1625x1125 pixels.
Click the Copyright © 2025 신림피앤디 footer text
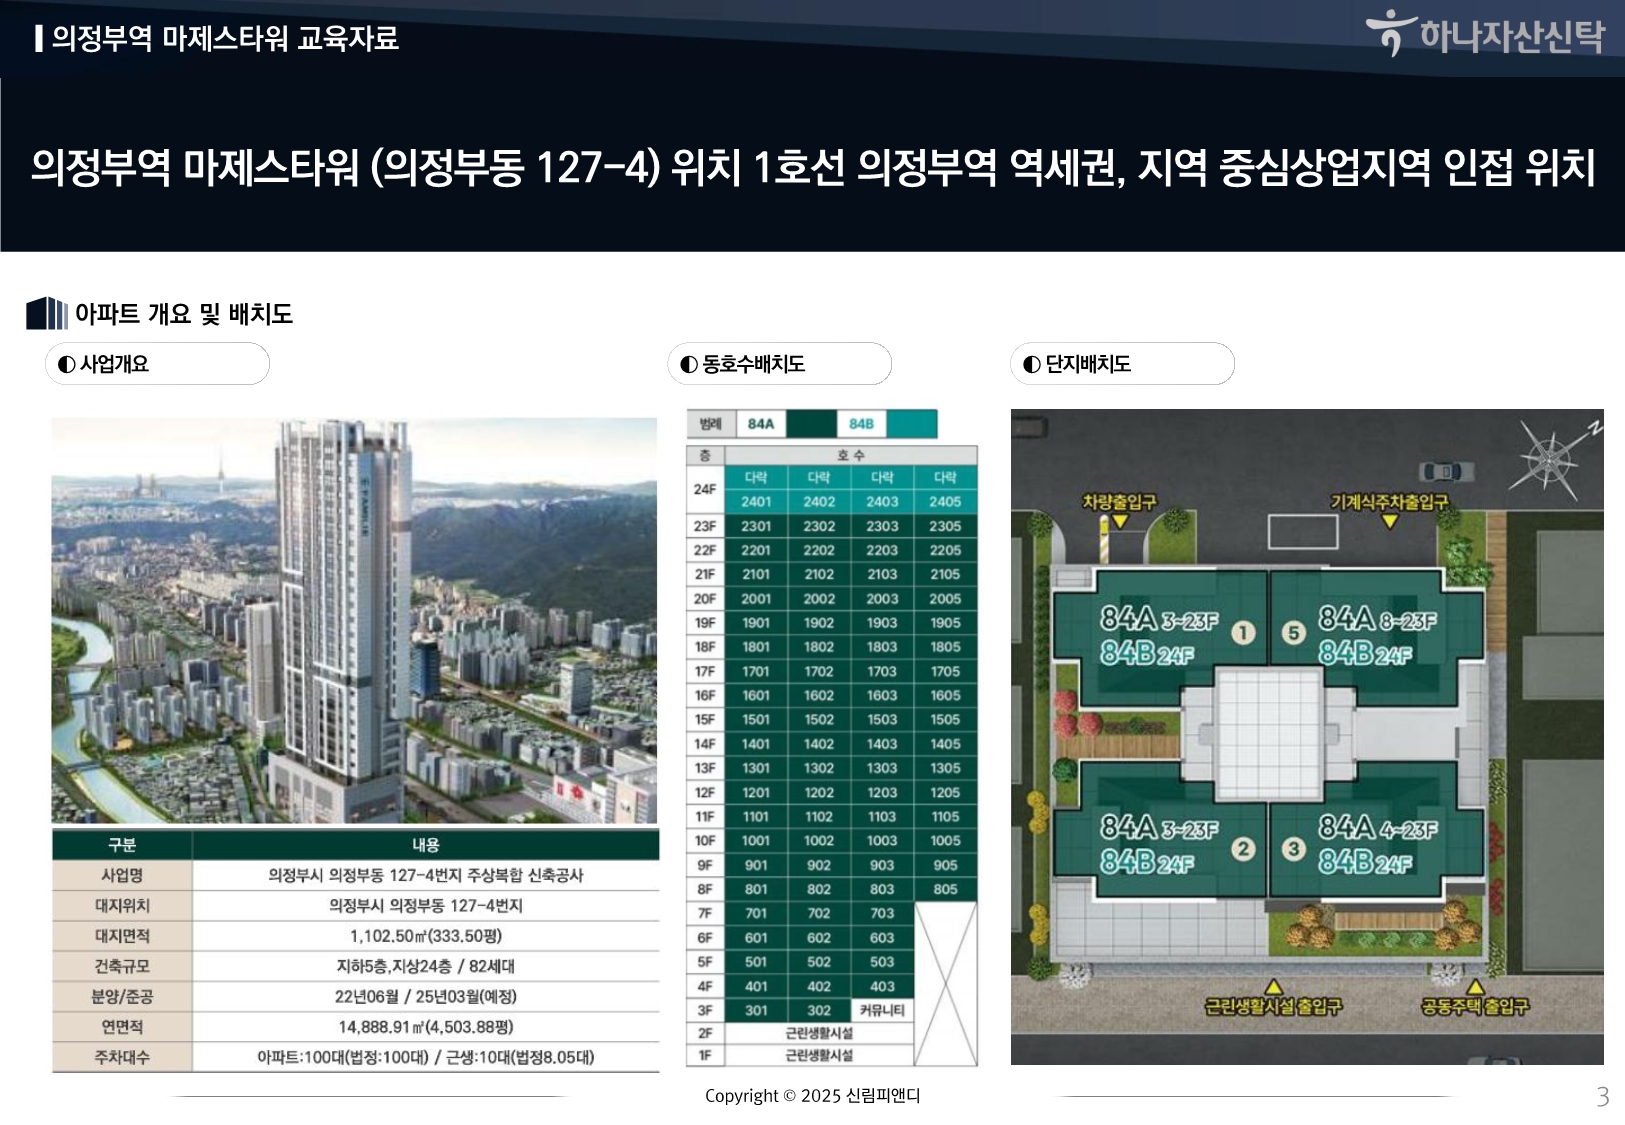tap(812, 1096)
